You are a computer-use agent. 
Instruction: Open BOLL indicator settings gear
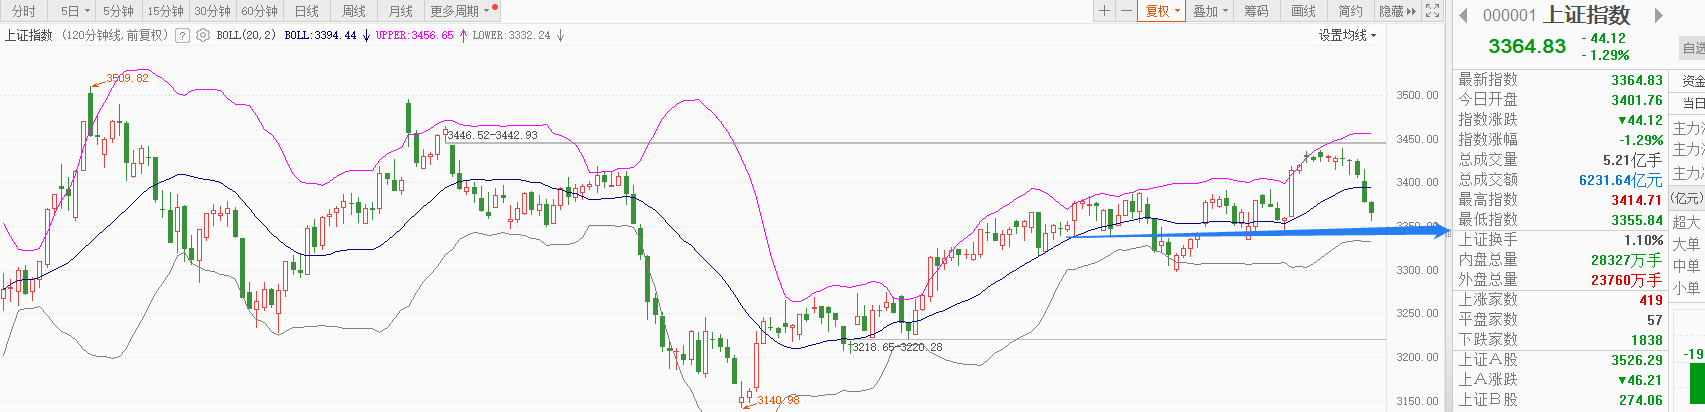click(203, 35)
